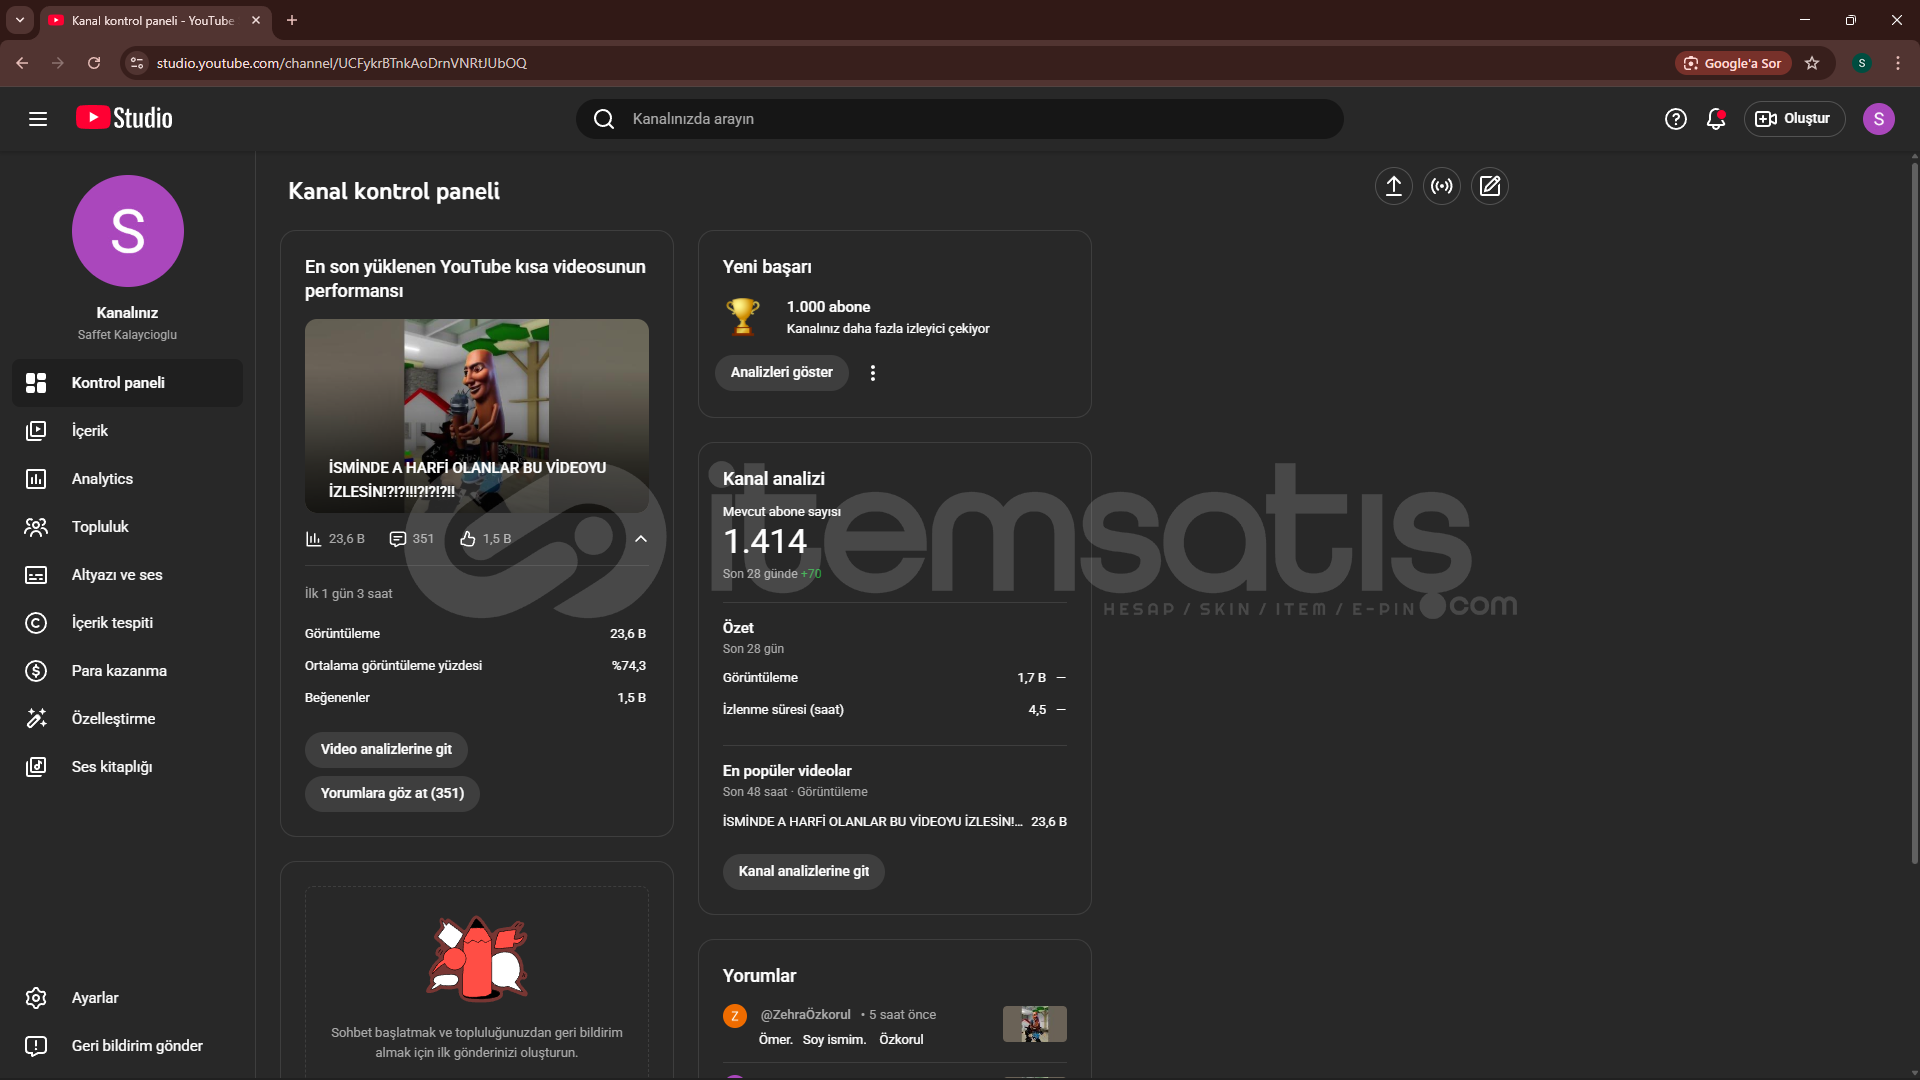Open the help question mark icon
The width and height of the screenshot is (1920, 1080).
pyautogui.click(x=1675, y=119)
